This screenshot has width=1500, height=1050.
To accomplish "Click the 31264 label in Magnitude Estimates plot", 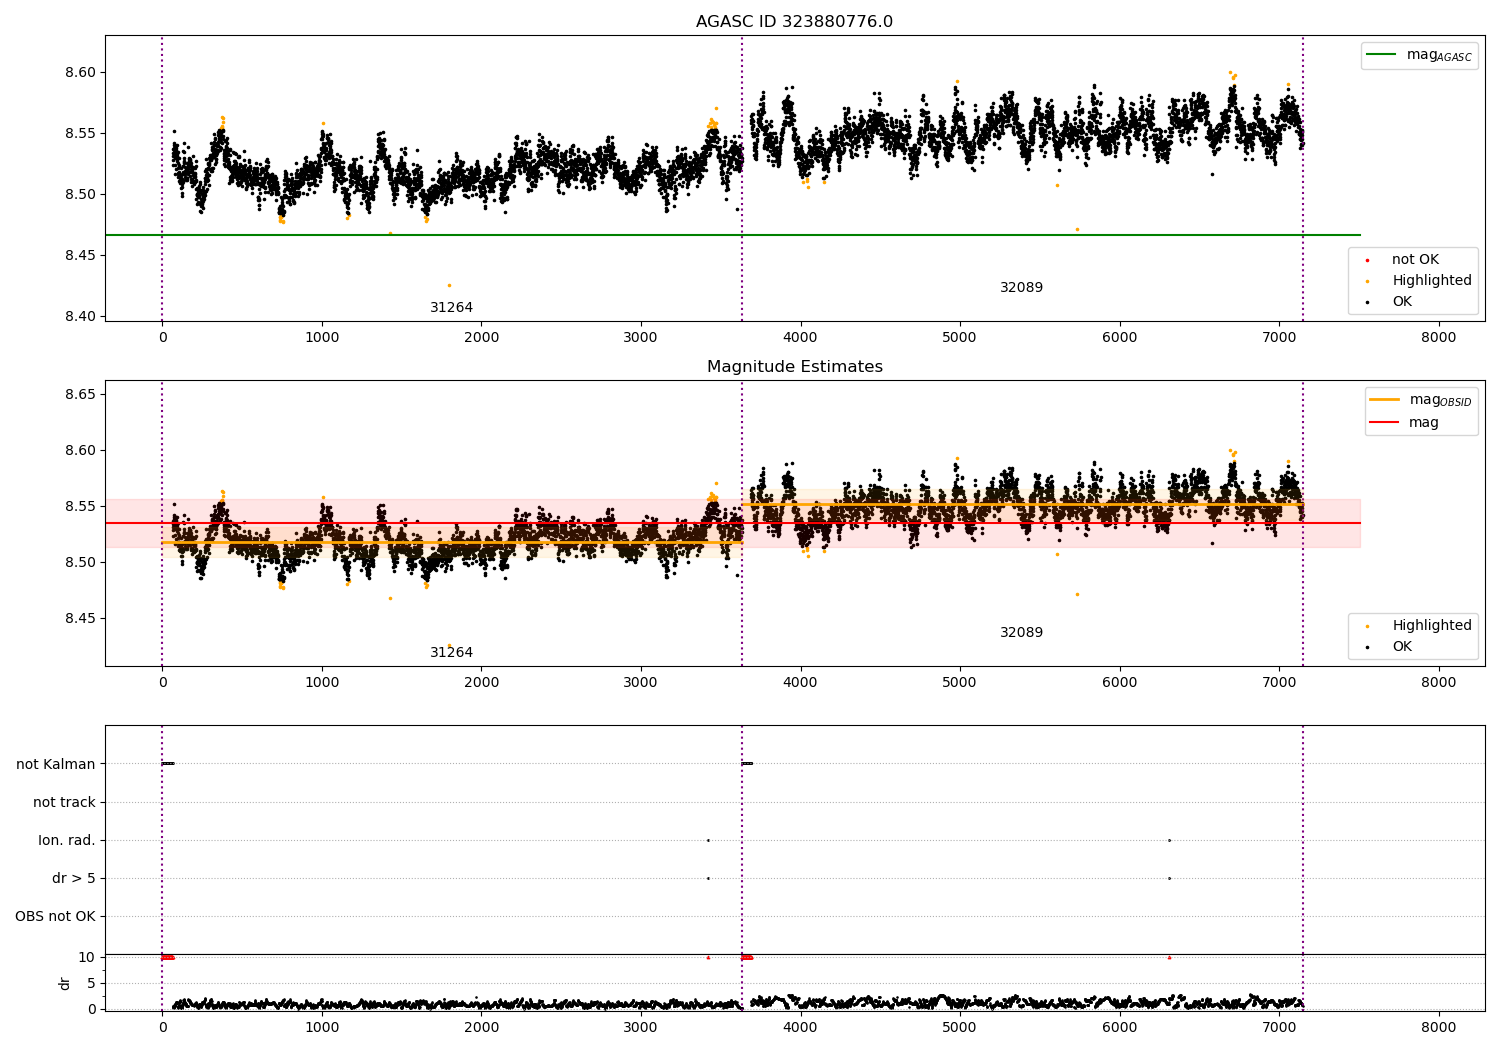I will coord(452,653).
